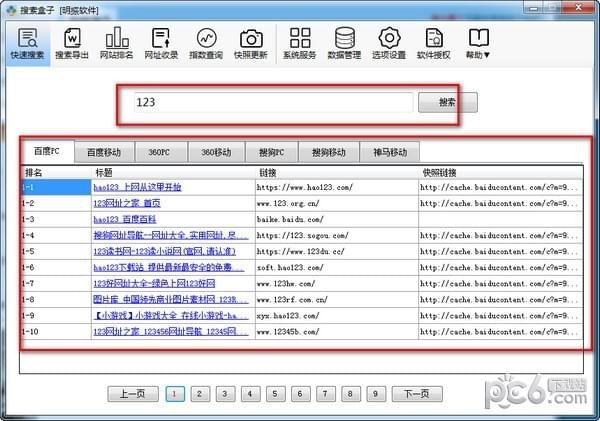
Task: Go to results page 5
Action: click(275, 394)
